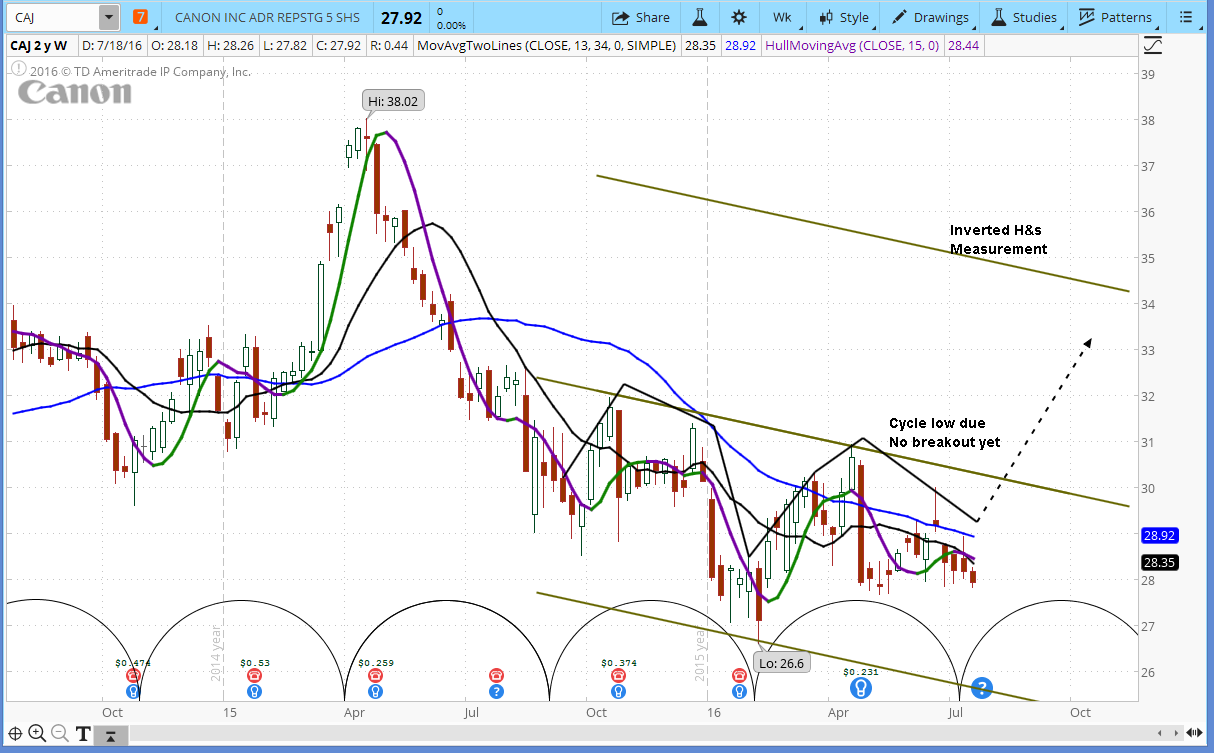Screen dimensions: 1214x753
Task: Click the black 28.35 price axis label
Action: (1160, 562)
